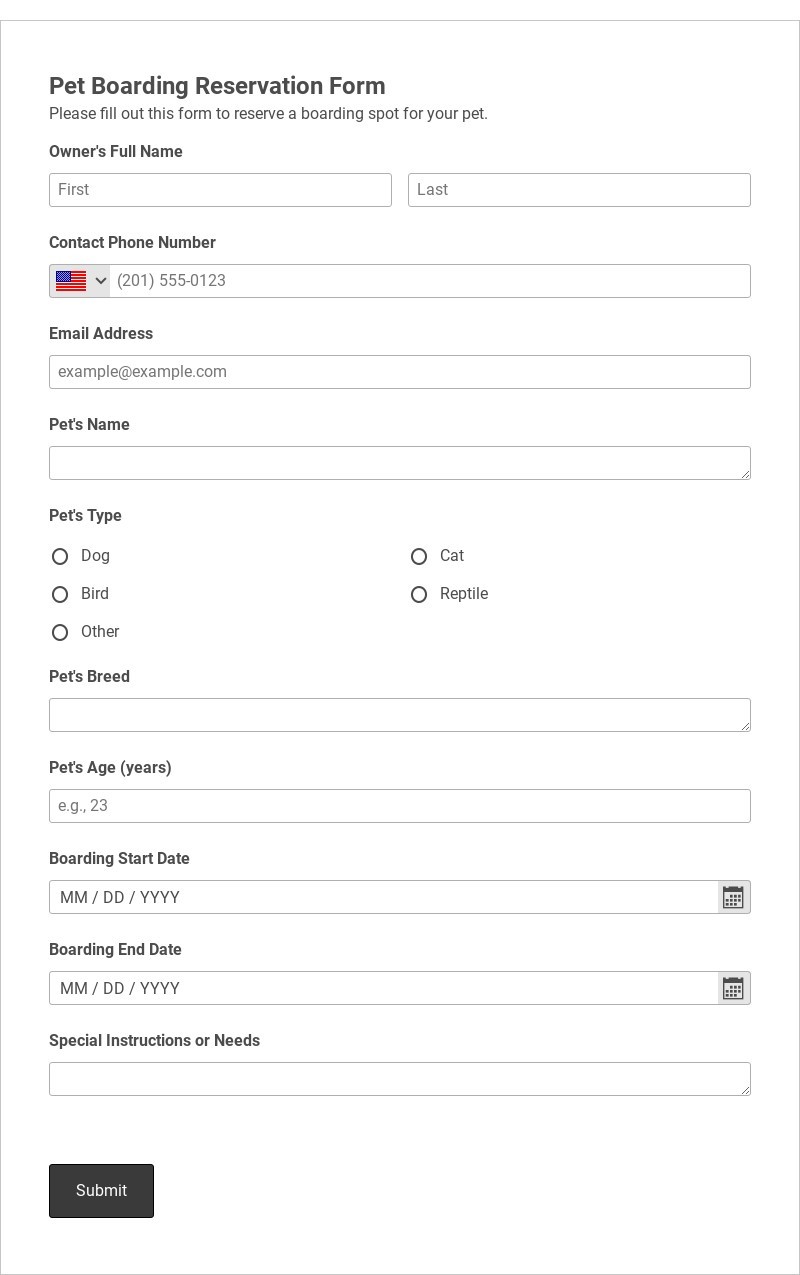Click the Pet's Age input field

click(400, 806)
